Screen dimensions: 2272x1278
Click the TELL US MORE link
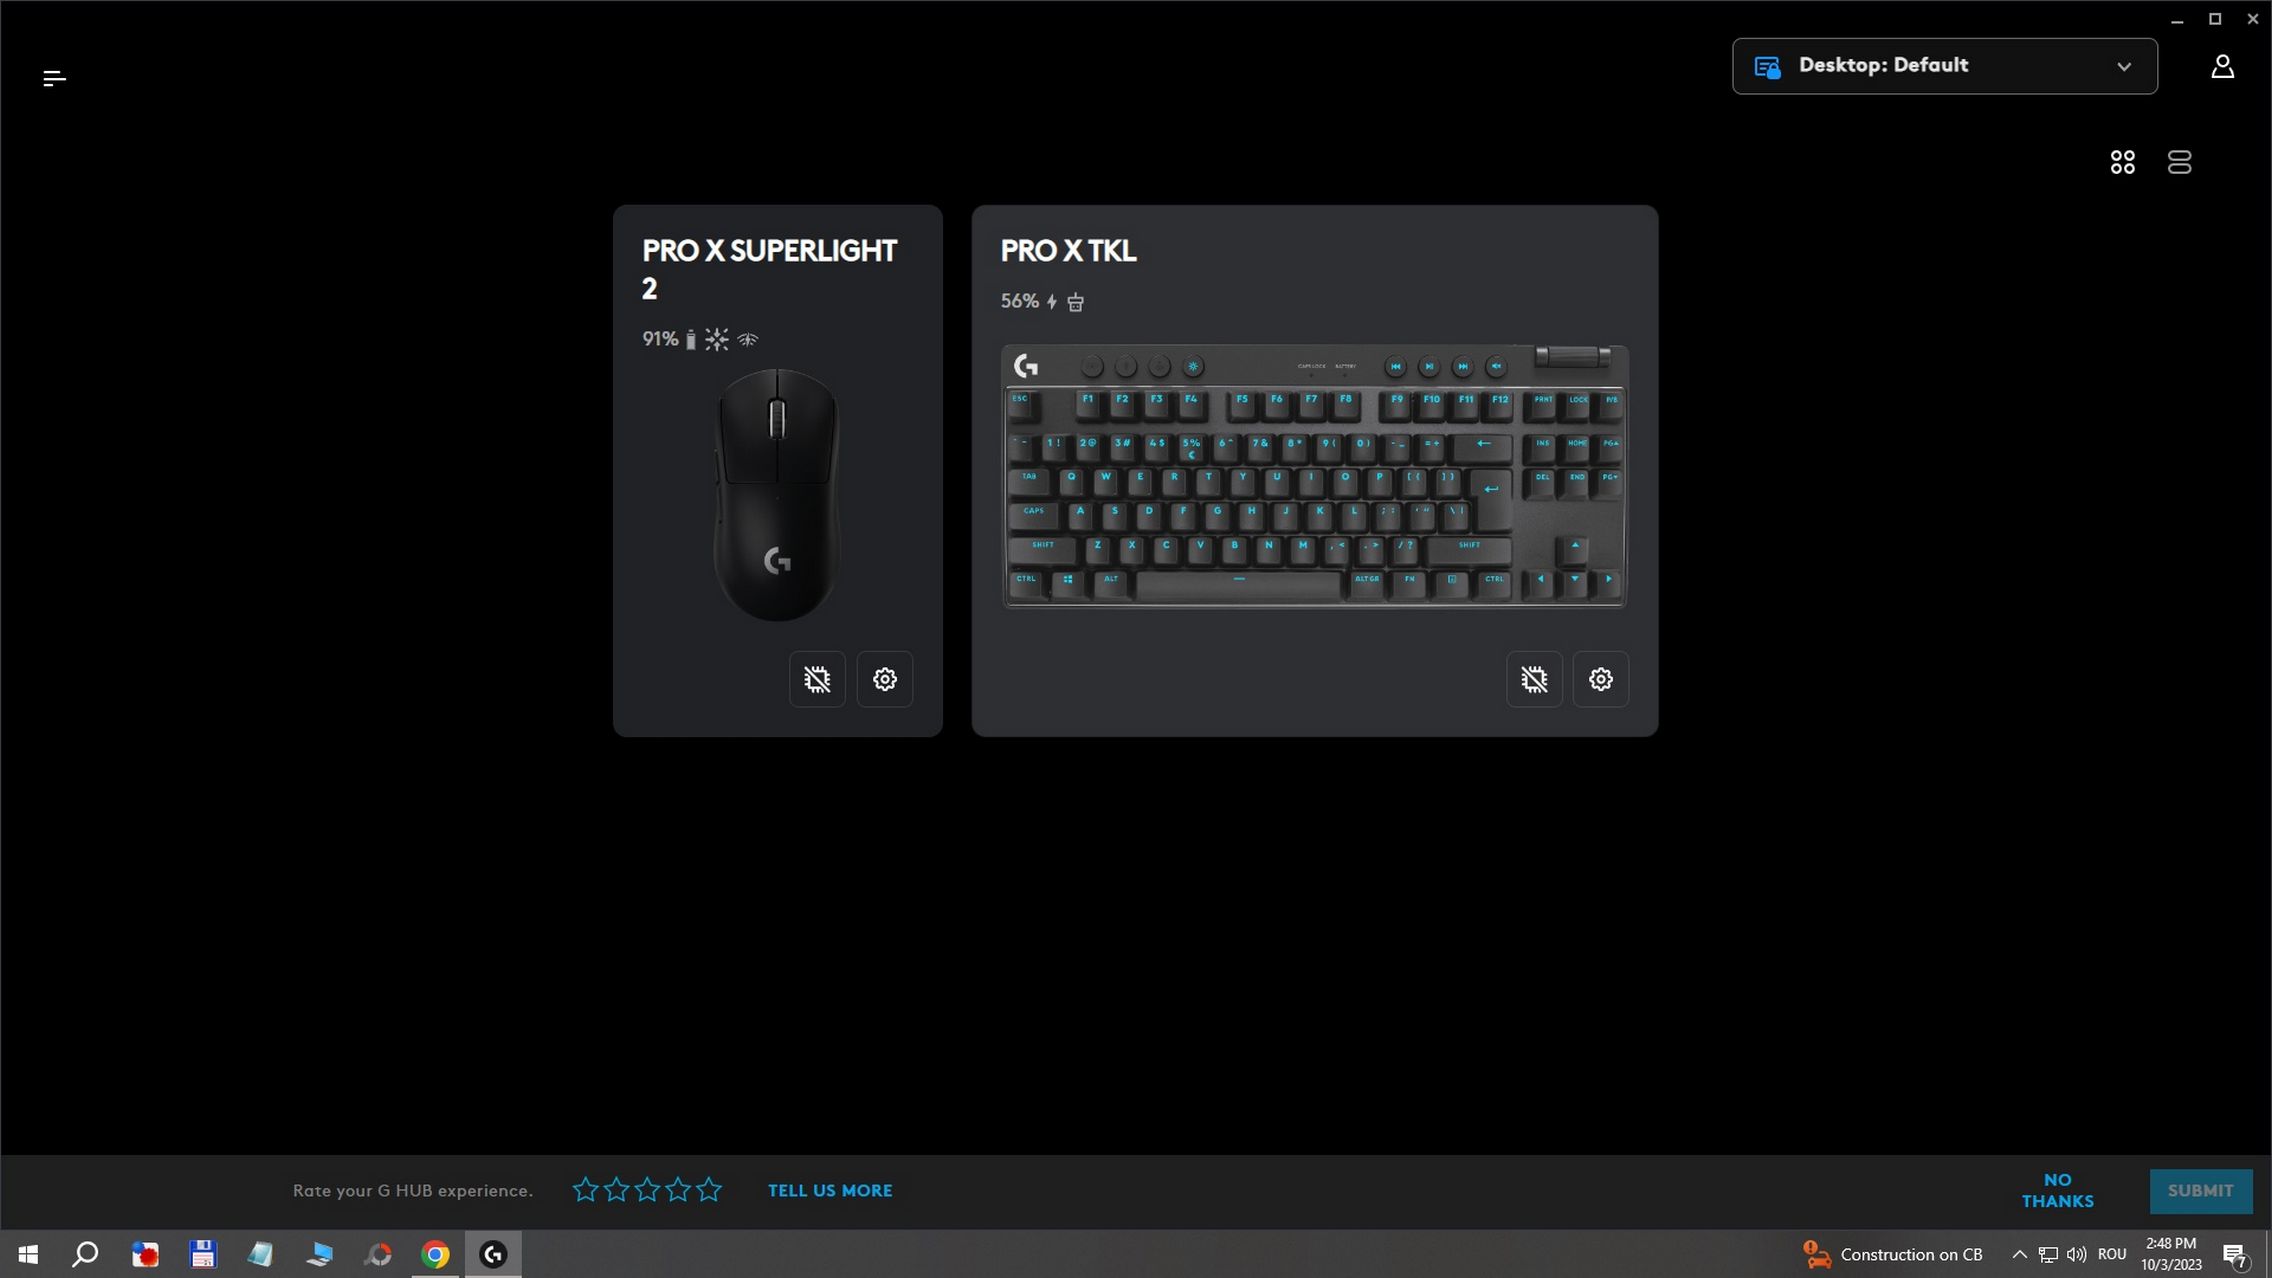pos(830,1190)
